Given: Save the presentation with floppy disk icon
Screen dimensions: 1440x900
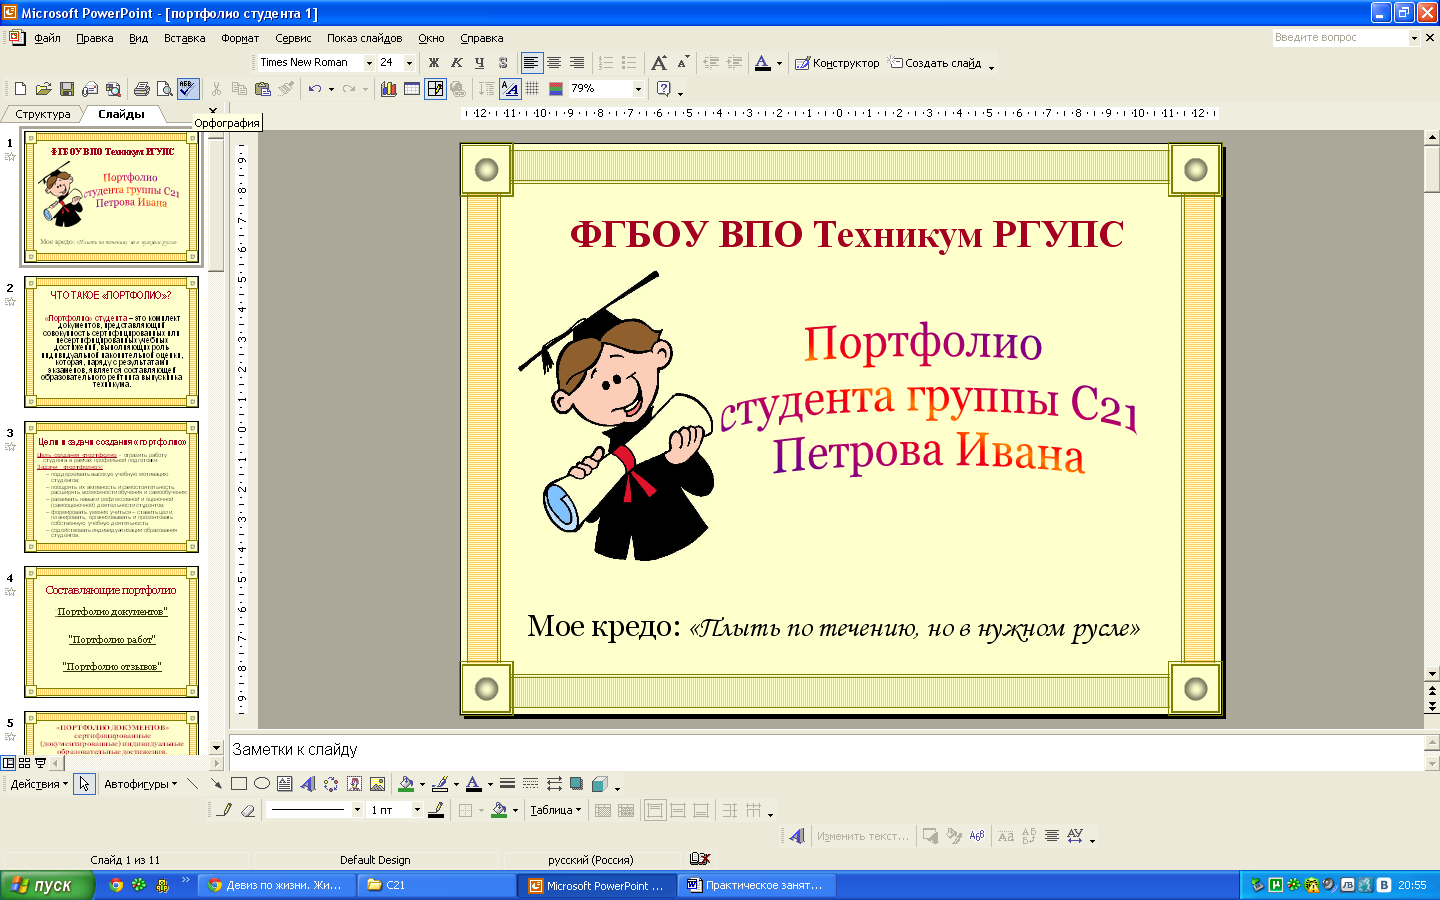Looking at the screenshot, I should [x=66, y=89].
